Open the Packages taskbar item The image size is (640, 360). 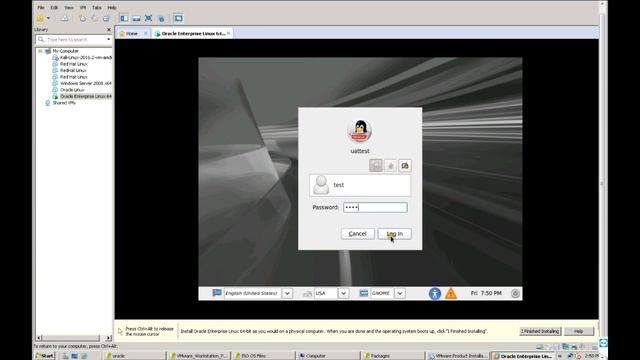coord(393,356)
